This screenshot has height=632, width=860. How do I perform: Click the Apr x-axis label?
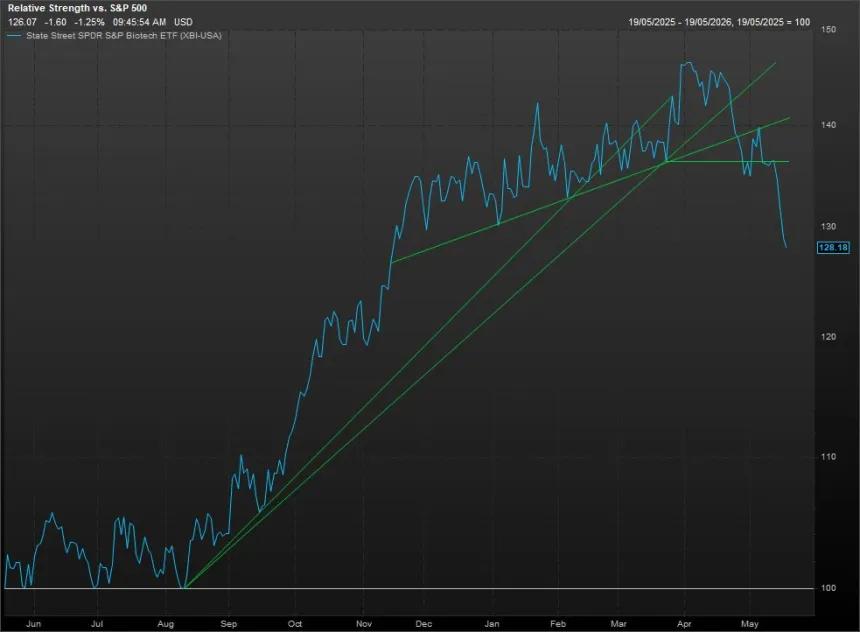coord(684,624)
